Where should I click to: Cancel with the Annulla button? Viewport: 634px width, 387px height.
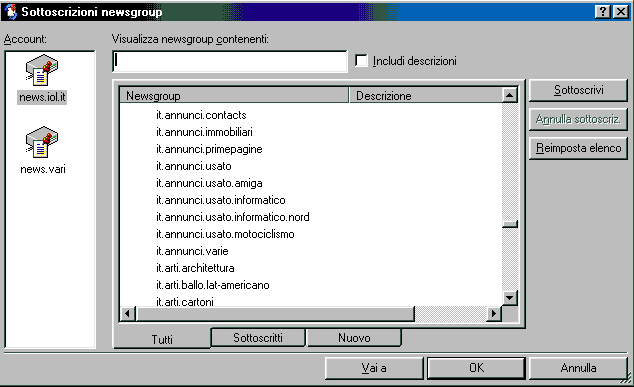click(x=578, y=368)
